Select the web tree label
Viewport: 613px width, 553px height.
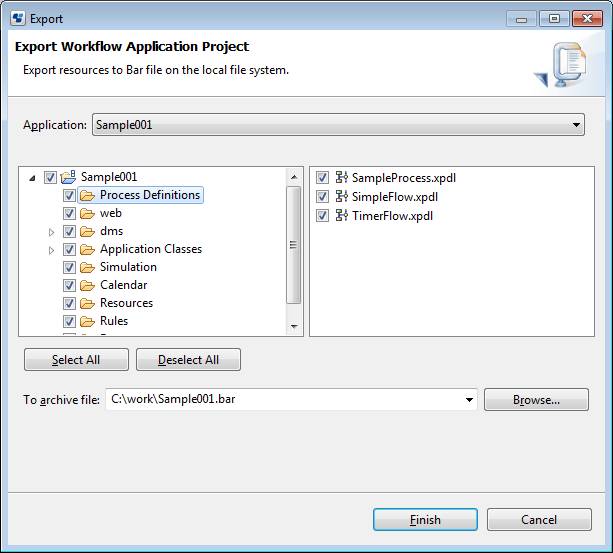click(x=111, y=213)
